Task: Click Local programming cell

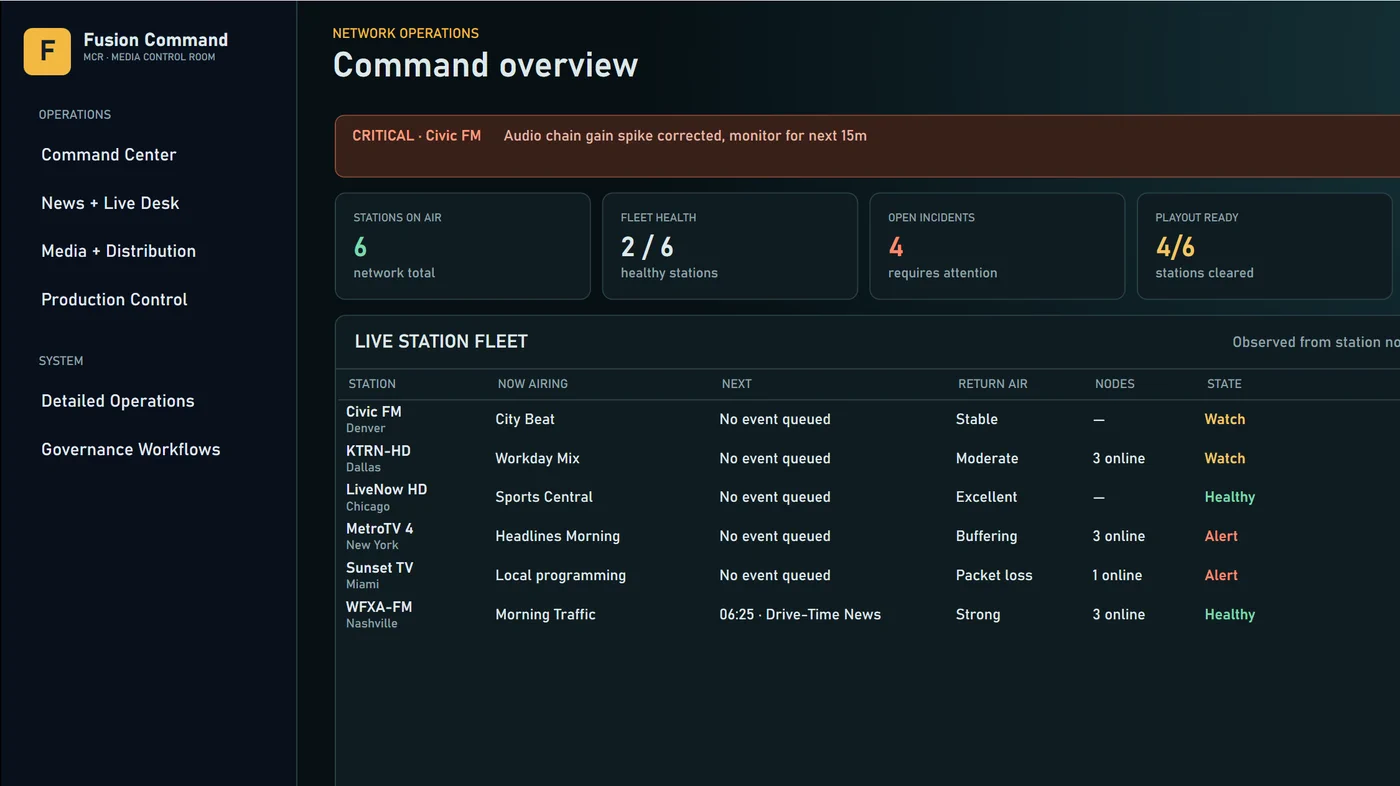Action: point(561,575)
